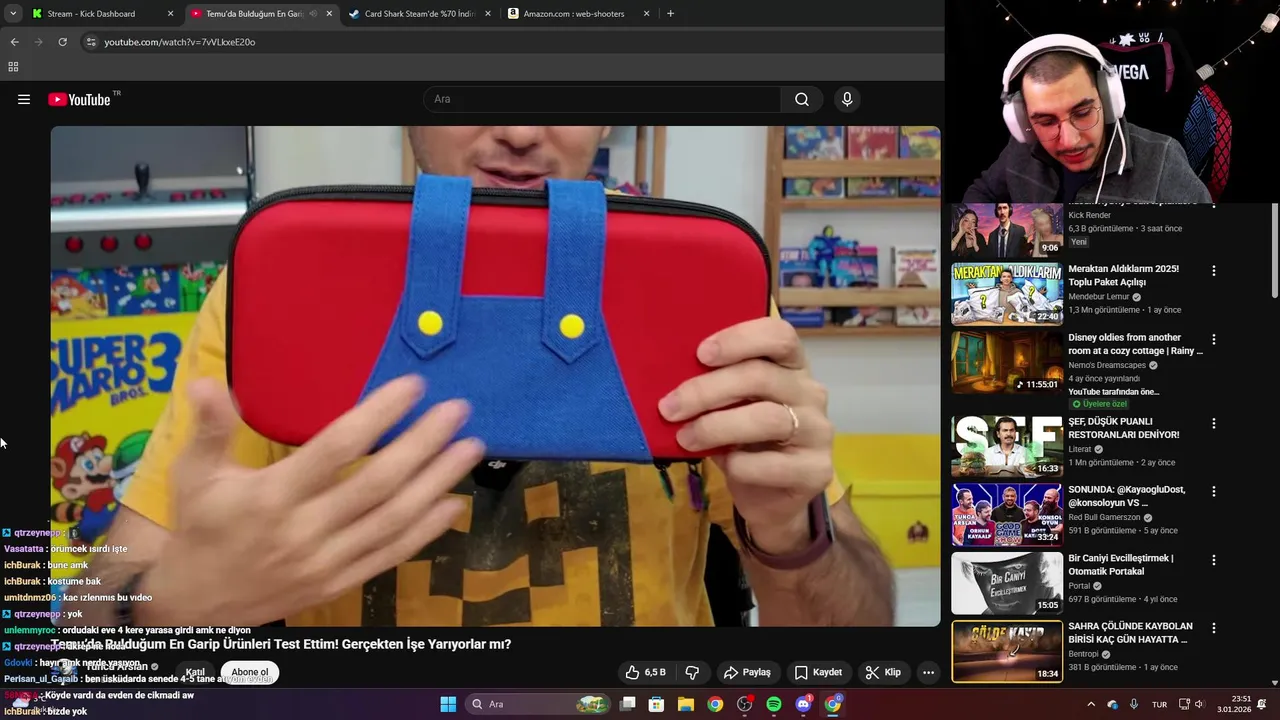Mute the YouTube tab via speaker icon
The height and width of the screenshot is (720, 1280).
point(313,14)
